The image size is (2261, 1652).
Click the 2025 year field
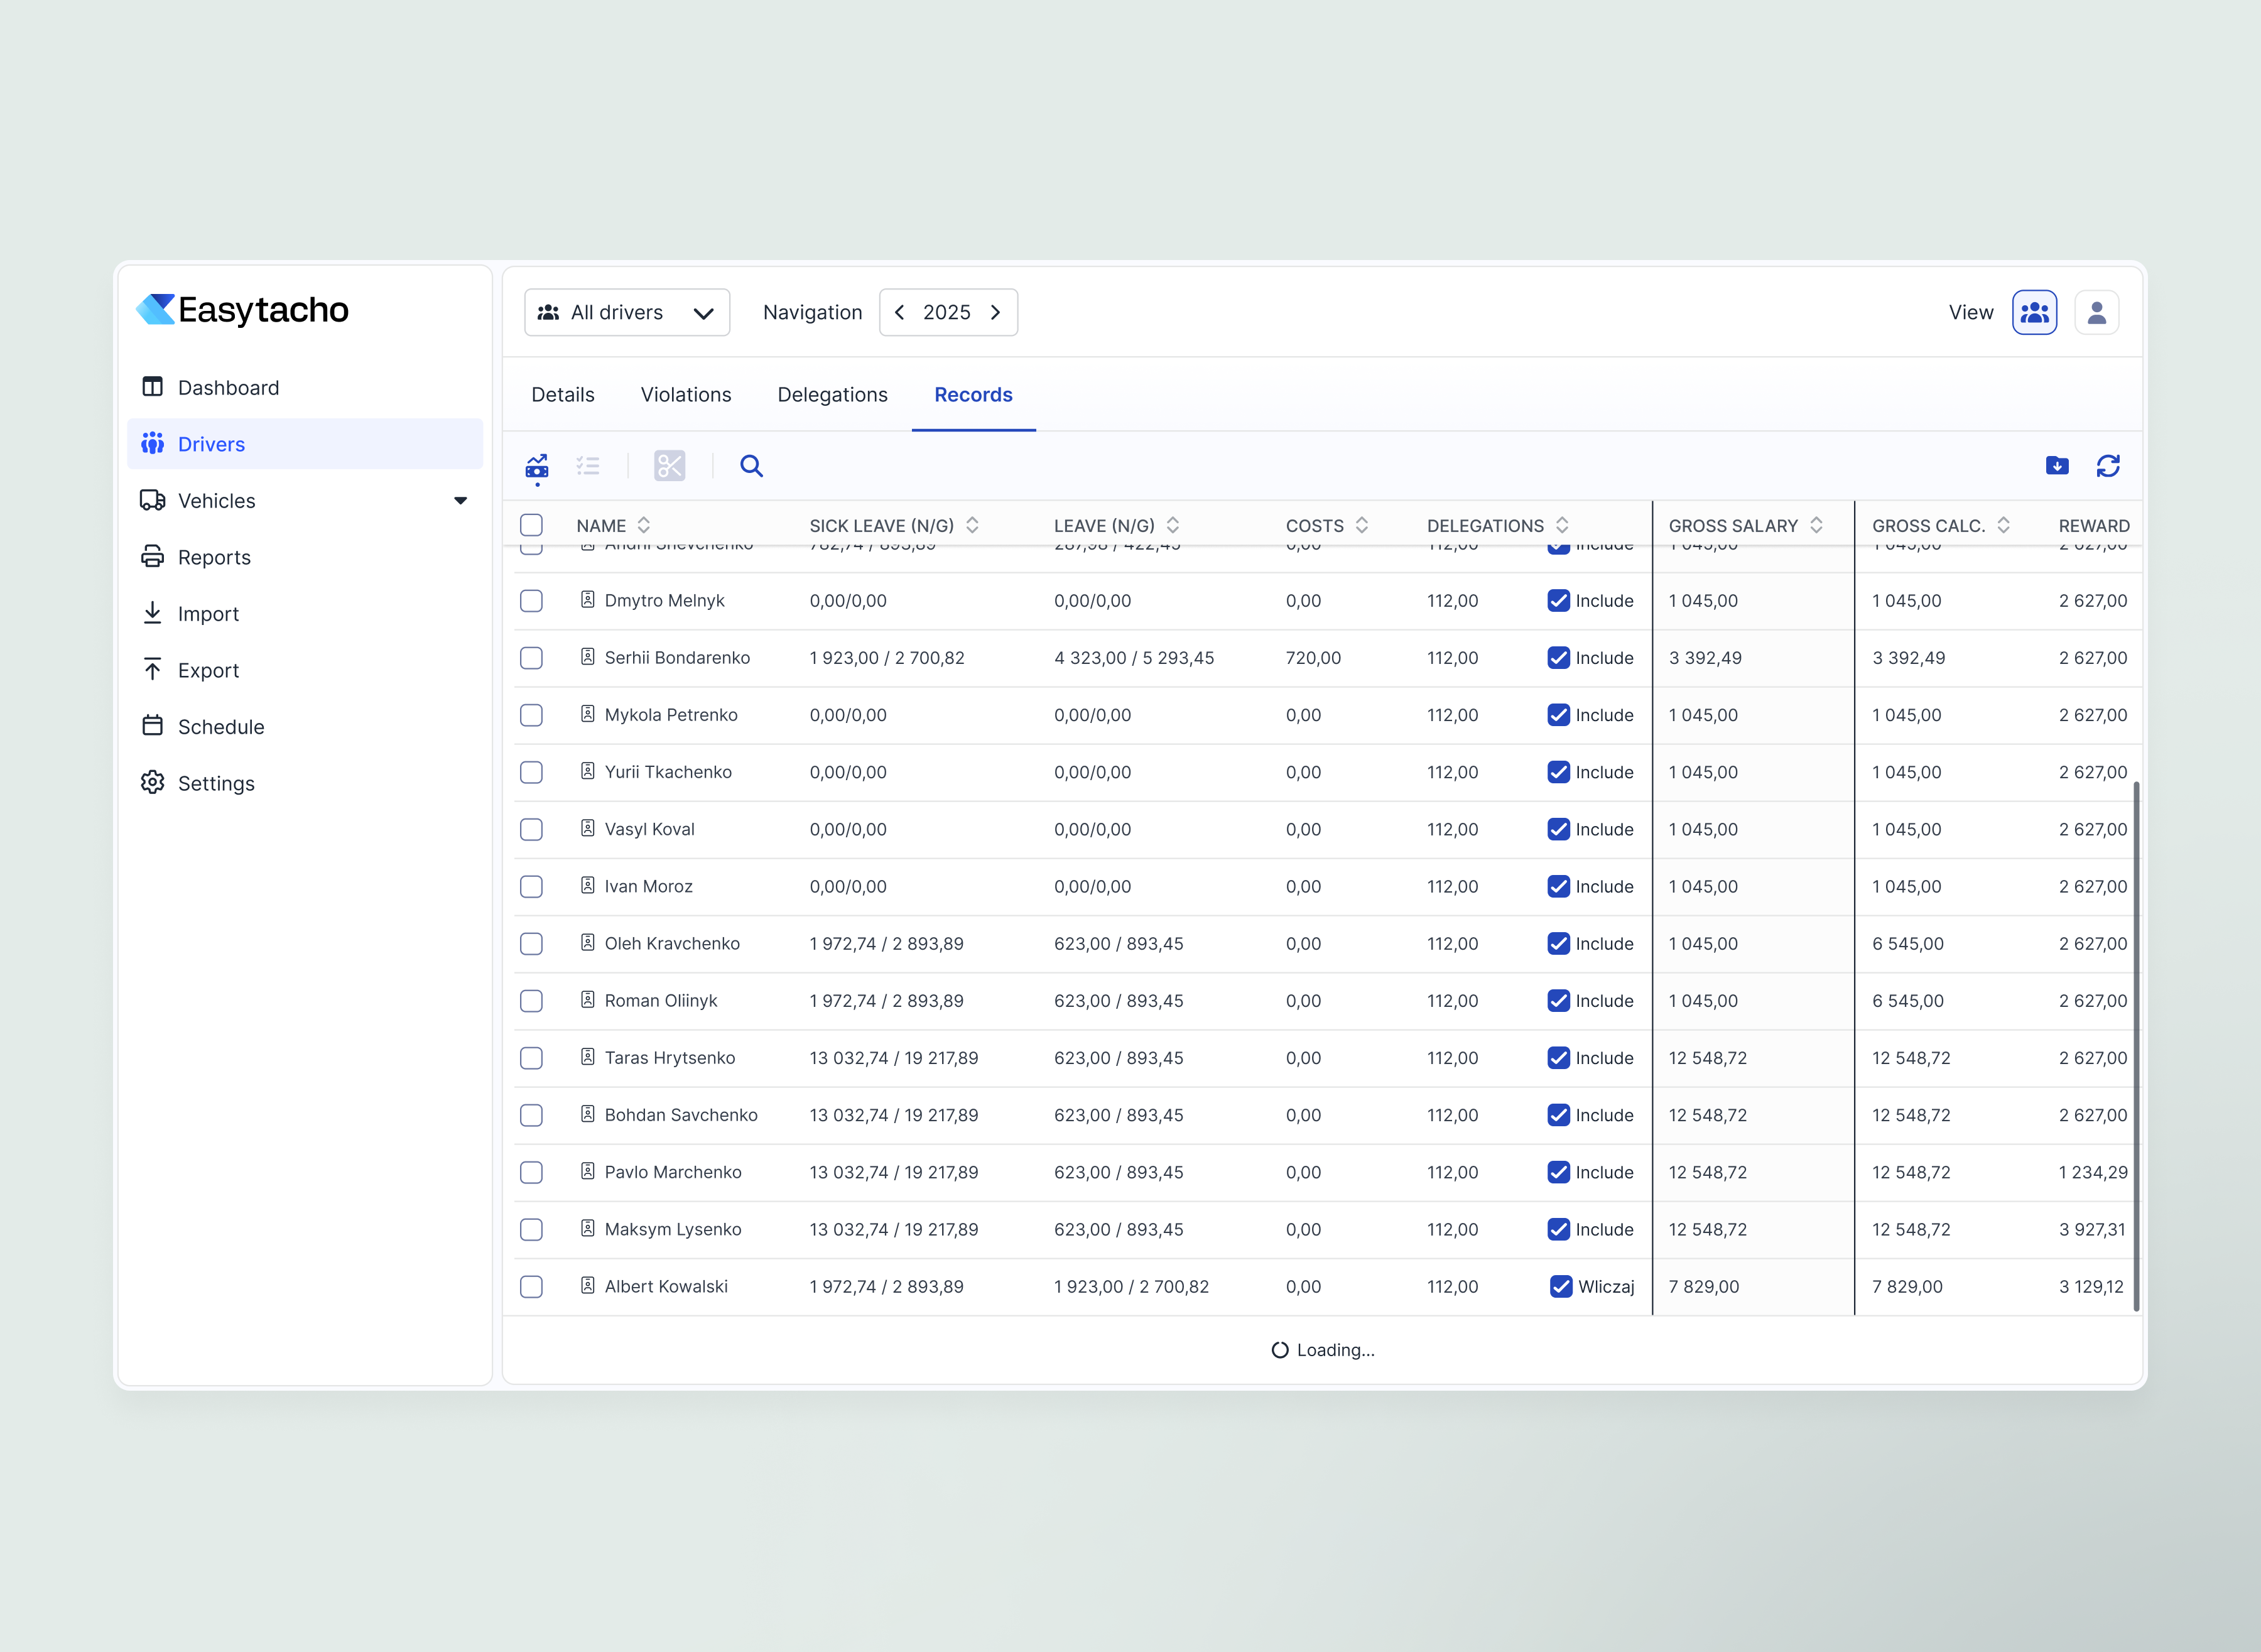(947, 313)
